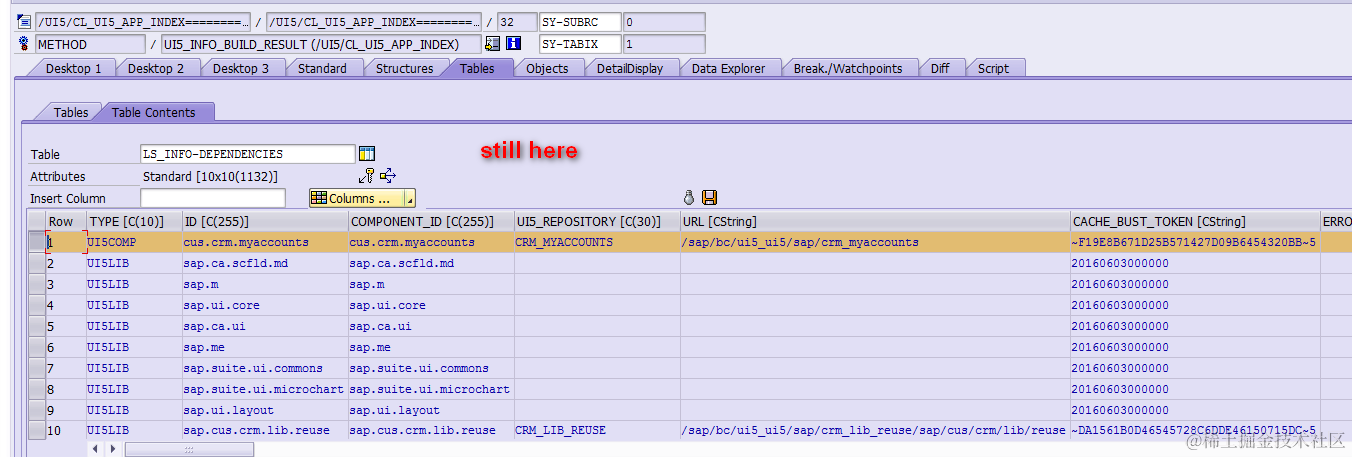Click the ID [C(255)] column header
Viewport: 1352px width, 457px height.
[x=264, y=221]
